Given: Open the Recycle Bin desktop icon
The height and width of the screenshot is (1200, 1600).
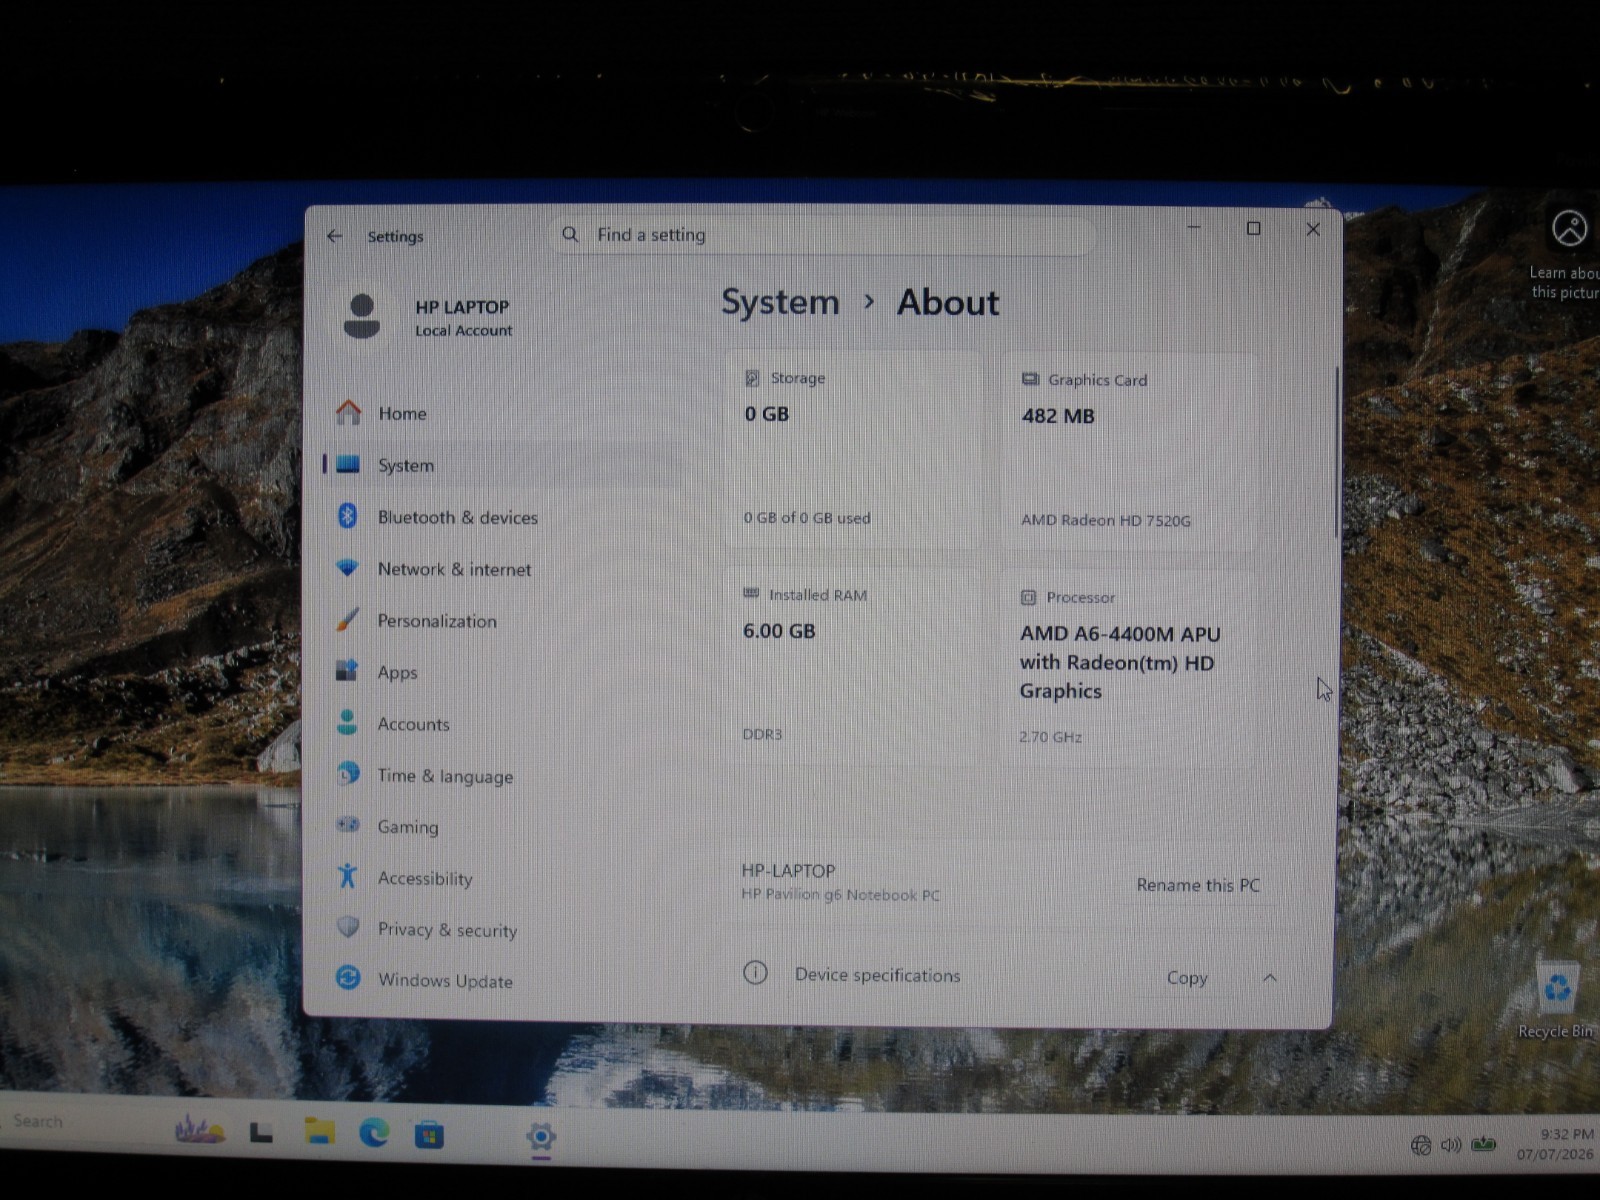Looking at the screenshot, I should coord(1556,1000).
